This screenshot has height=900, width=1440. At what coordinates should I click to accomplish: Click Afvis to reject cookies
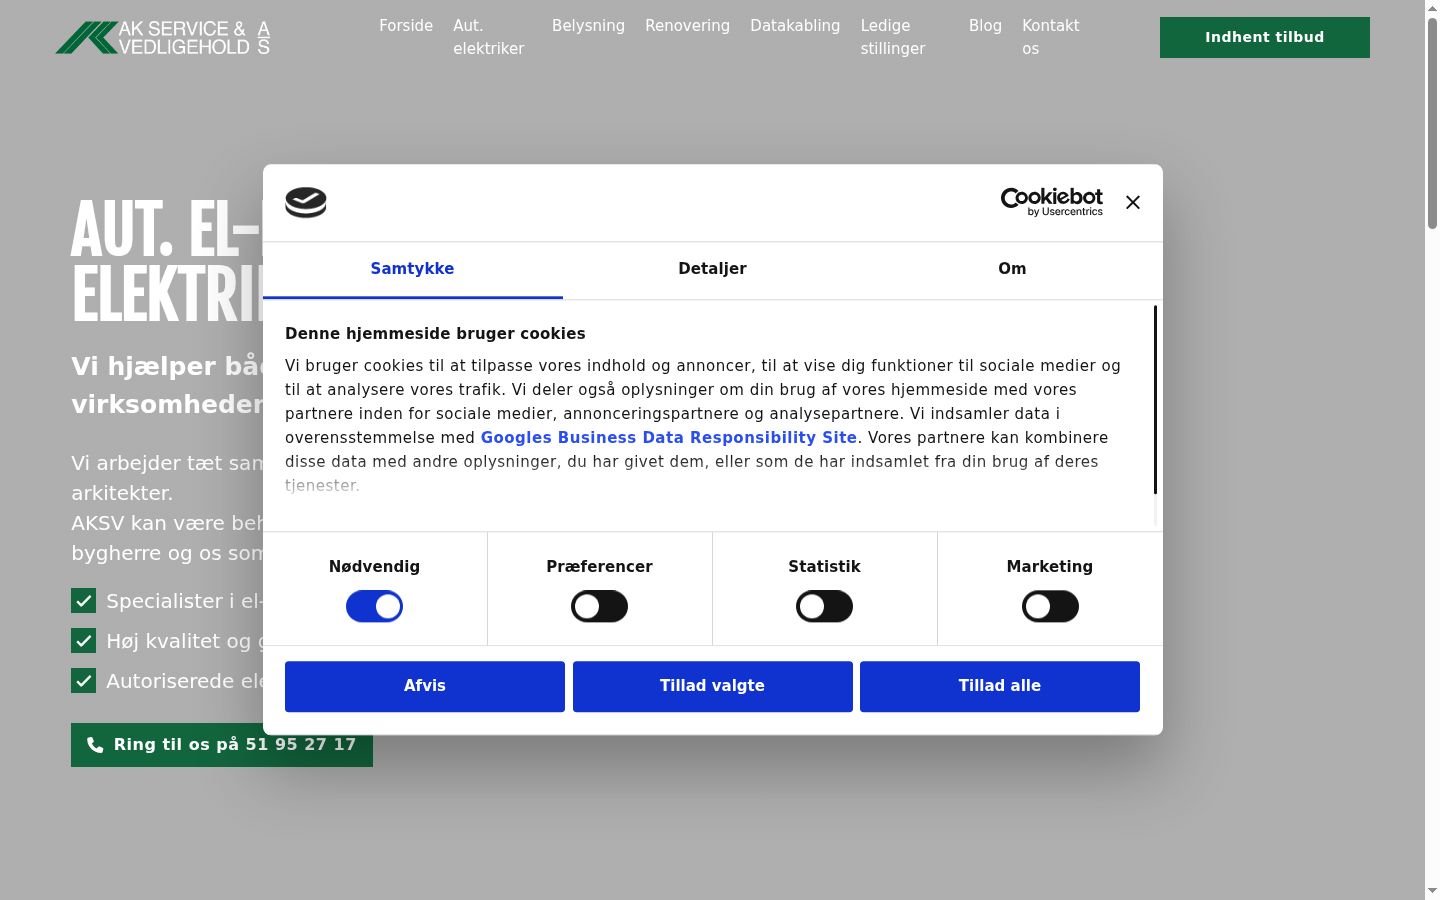click(425, 686)
